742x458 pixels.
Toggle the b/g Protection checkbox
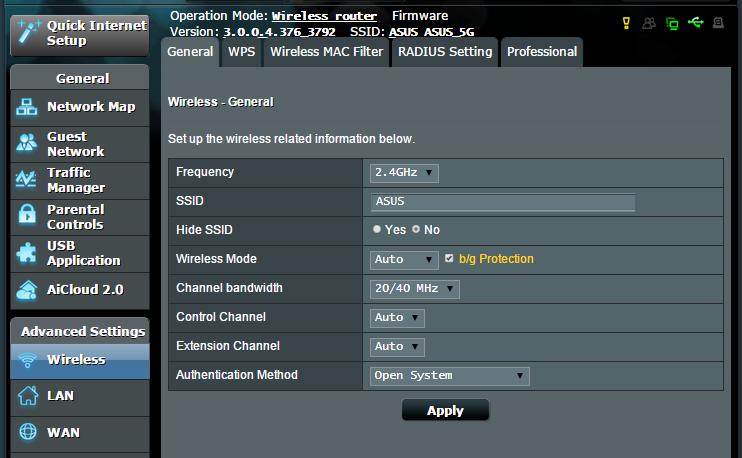449,258
